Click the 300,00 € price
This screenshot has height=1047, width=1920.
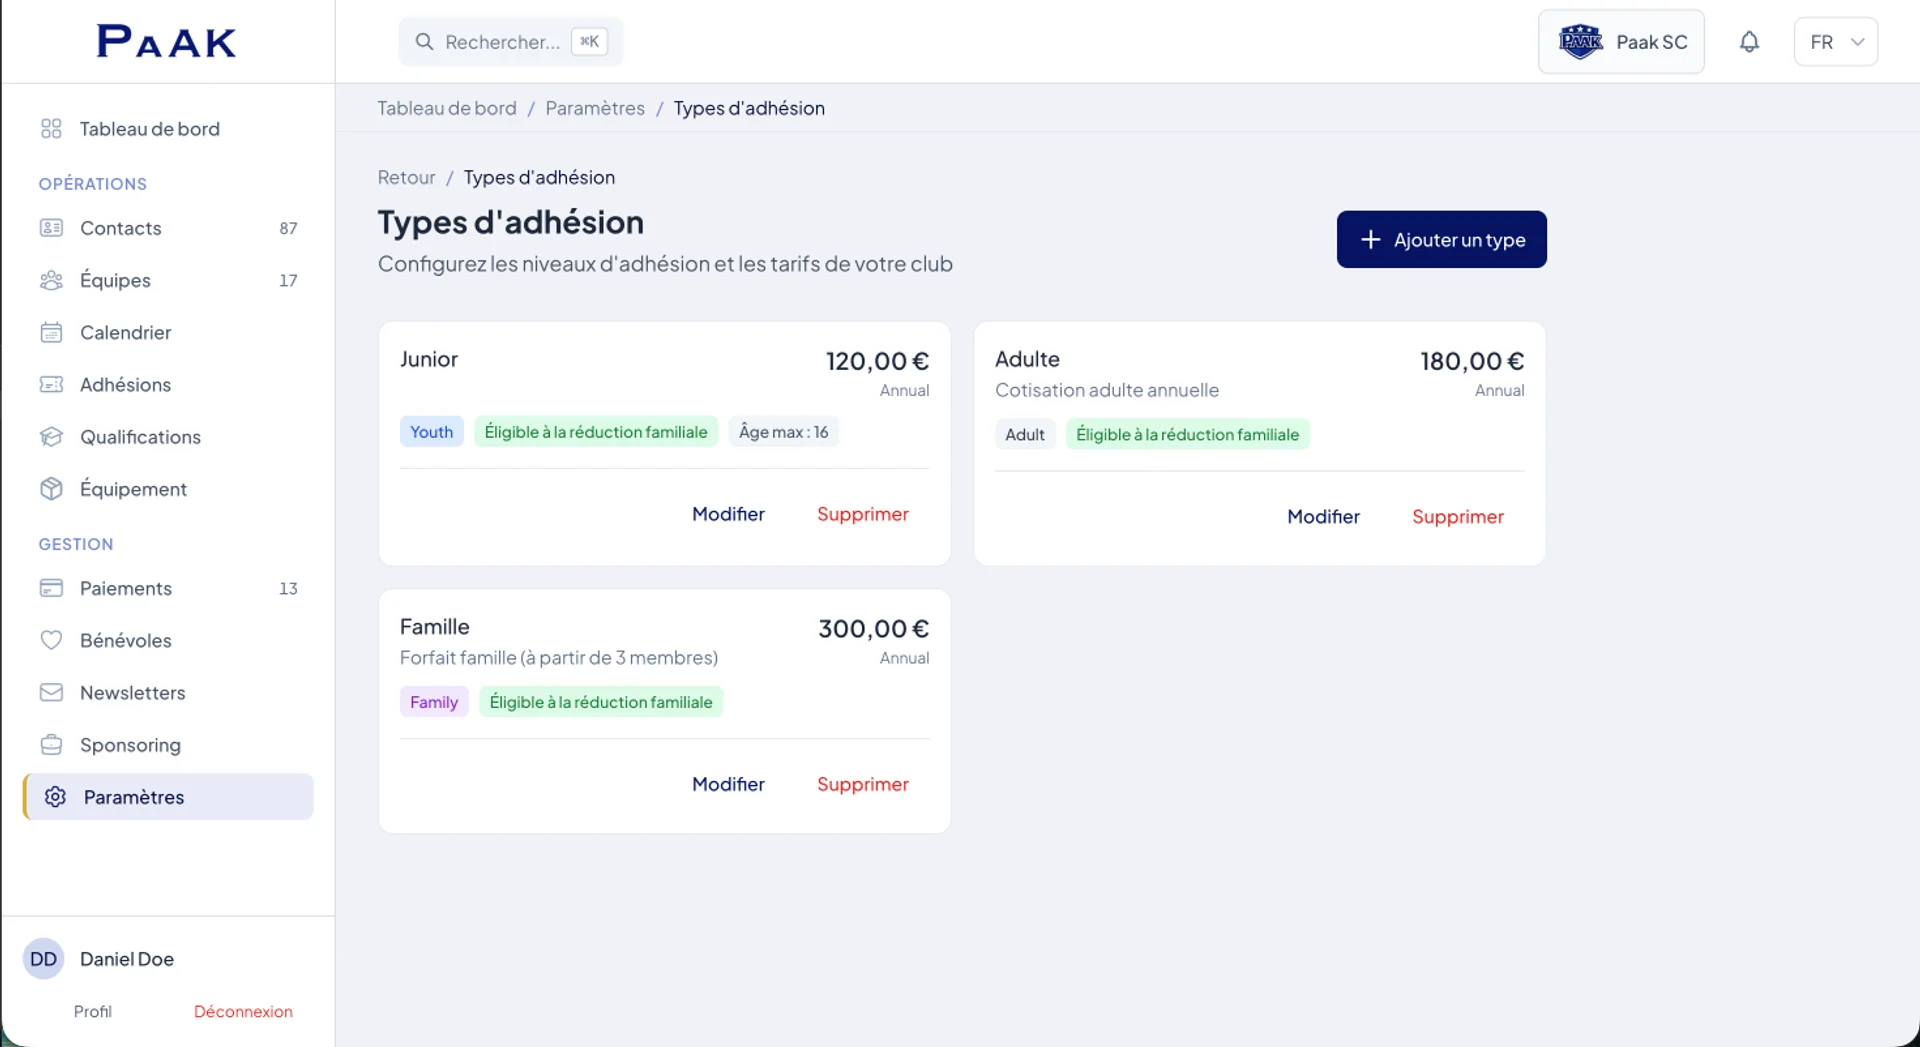point(873,629)
